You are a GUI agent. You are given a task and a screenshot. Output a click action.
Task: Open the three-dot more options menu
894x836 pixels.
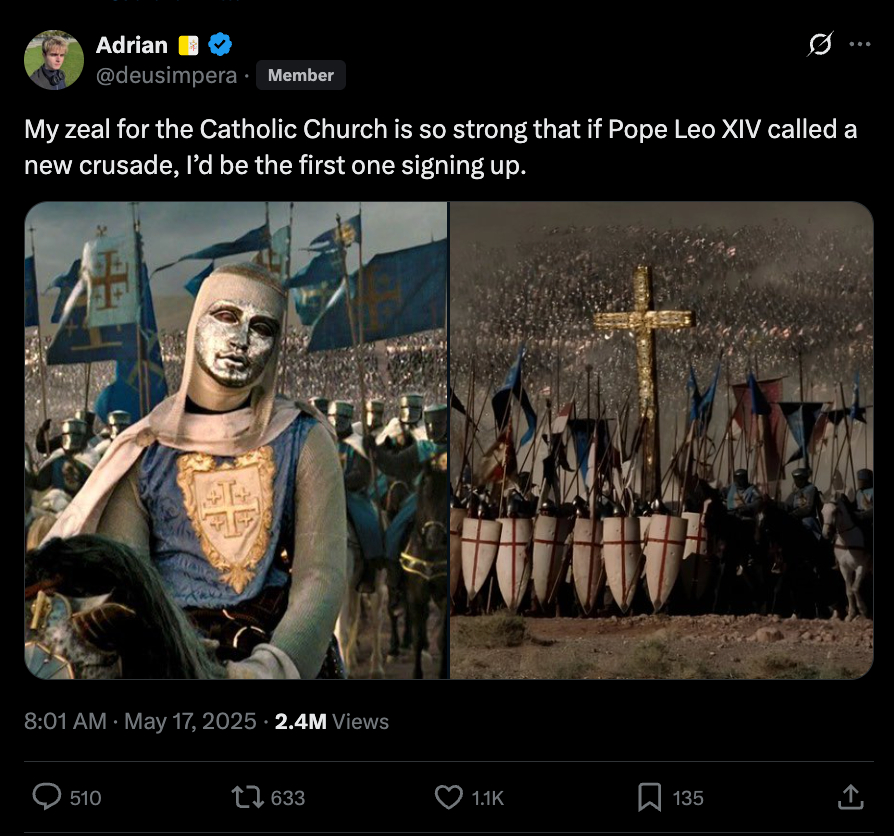(859, 45)
